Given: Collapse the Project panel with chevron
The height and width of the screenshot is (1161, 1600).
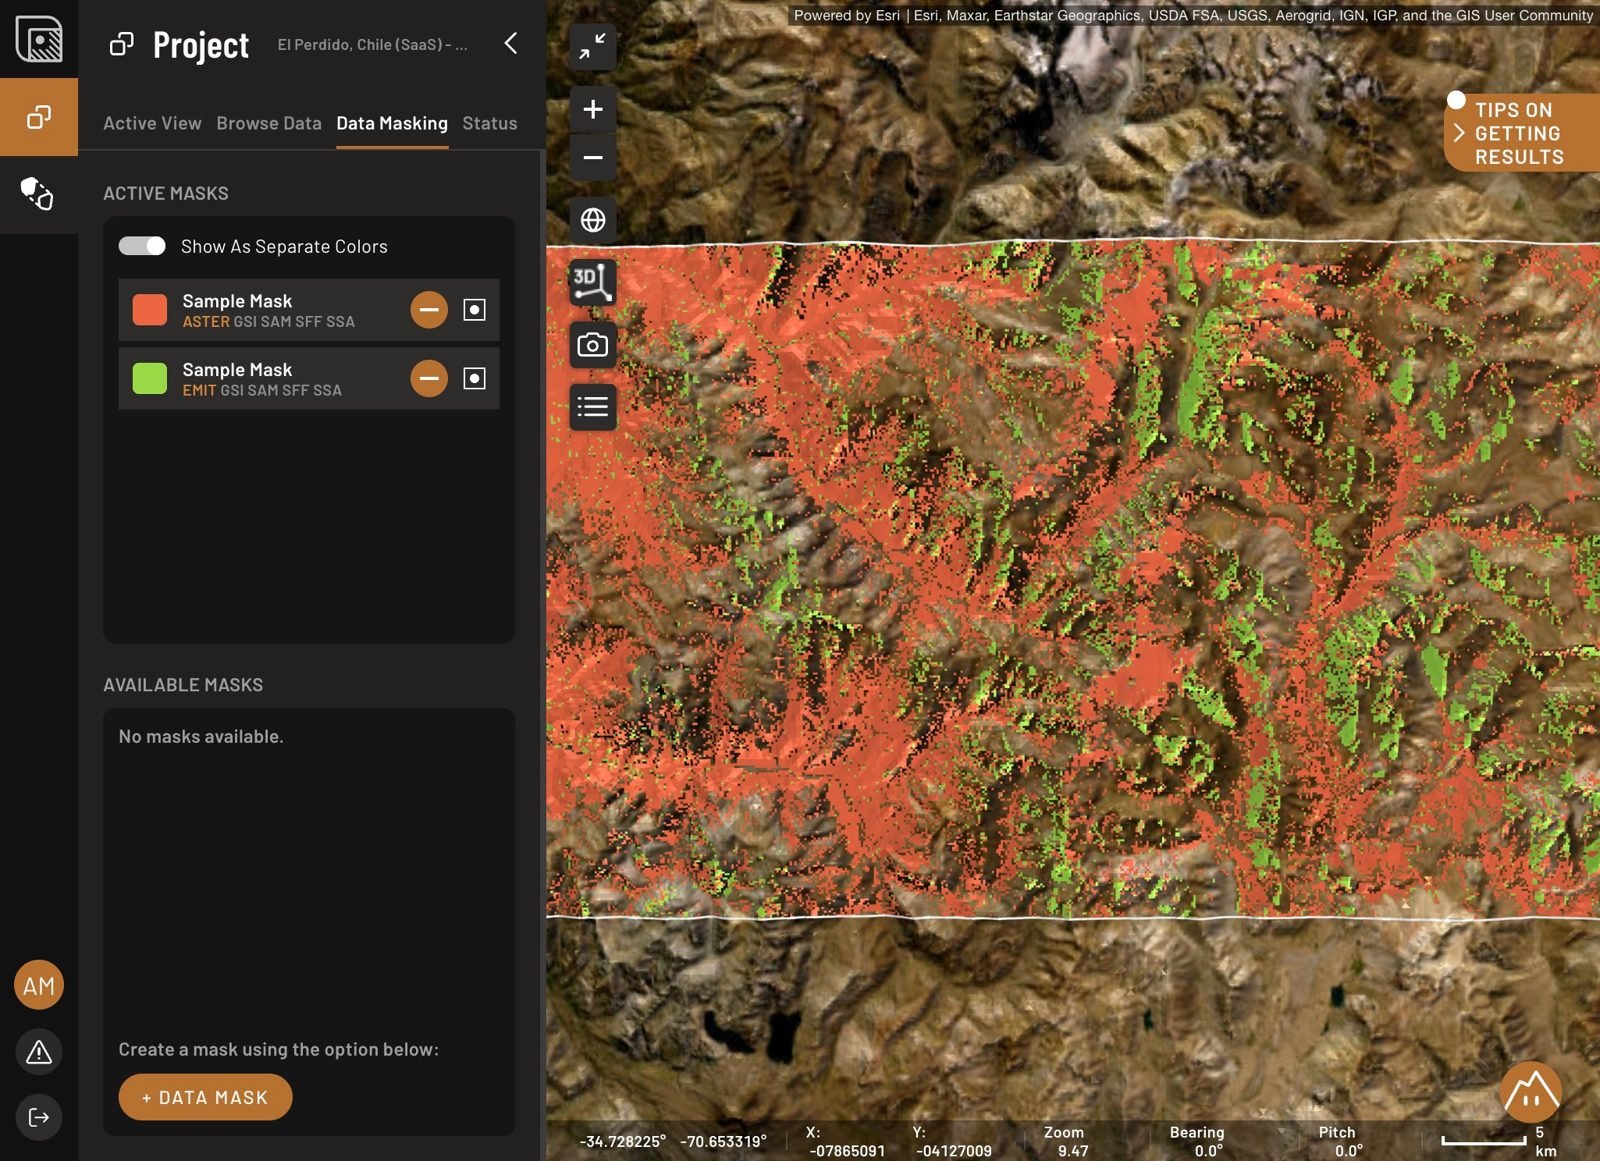Looking at the screenshot, I should (511, 43).
